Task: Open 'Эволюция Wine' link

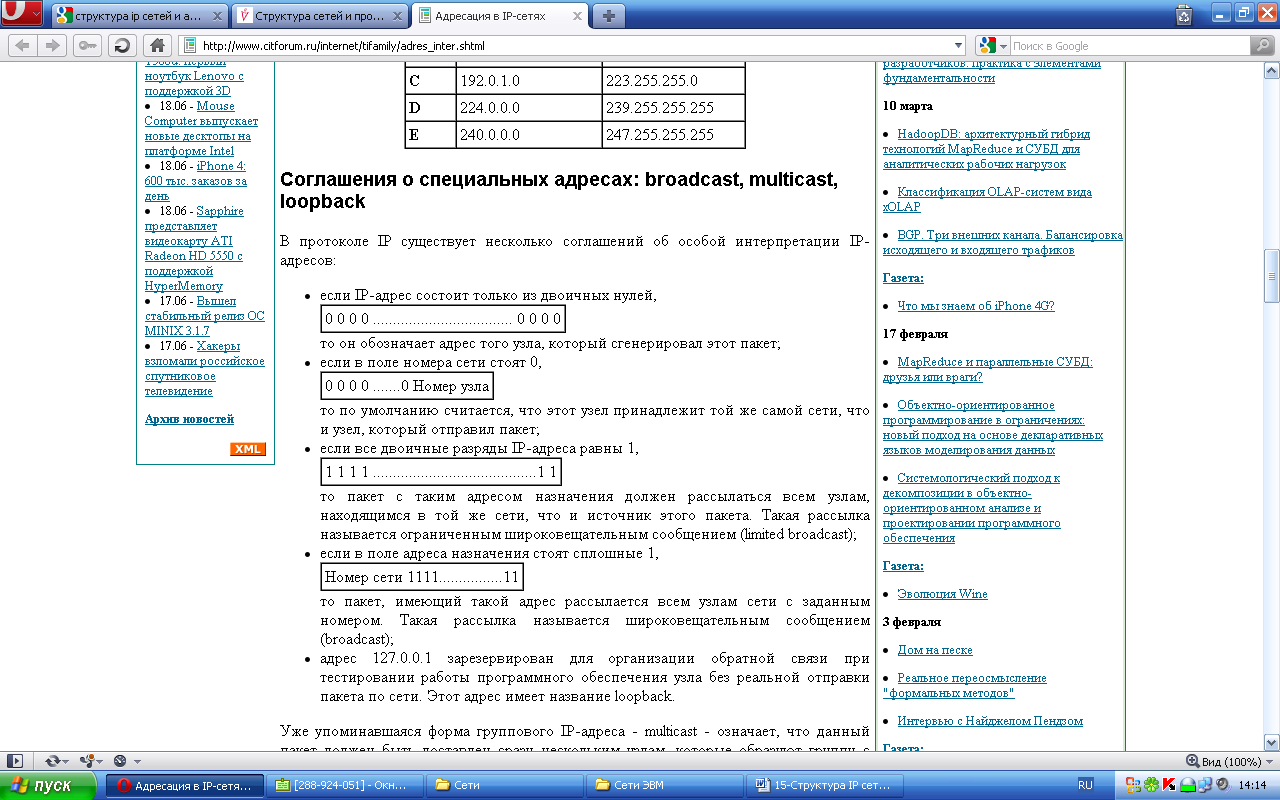Action: click(x=942, y=594)
